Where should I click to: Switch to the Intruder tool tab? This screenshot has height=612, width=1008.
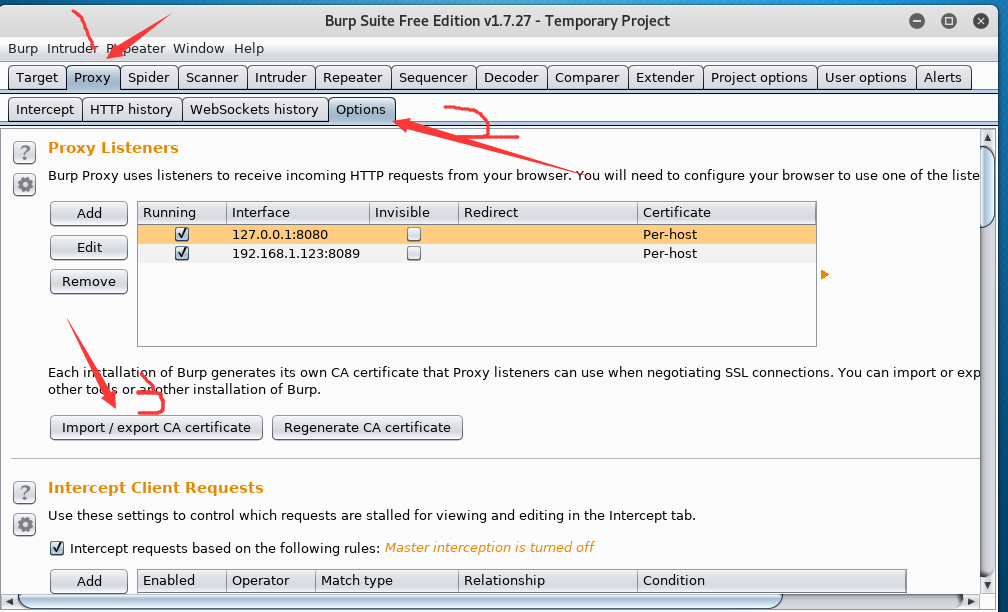tap(280, 78)
